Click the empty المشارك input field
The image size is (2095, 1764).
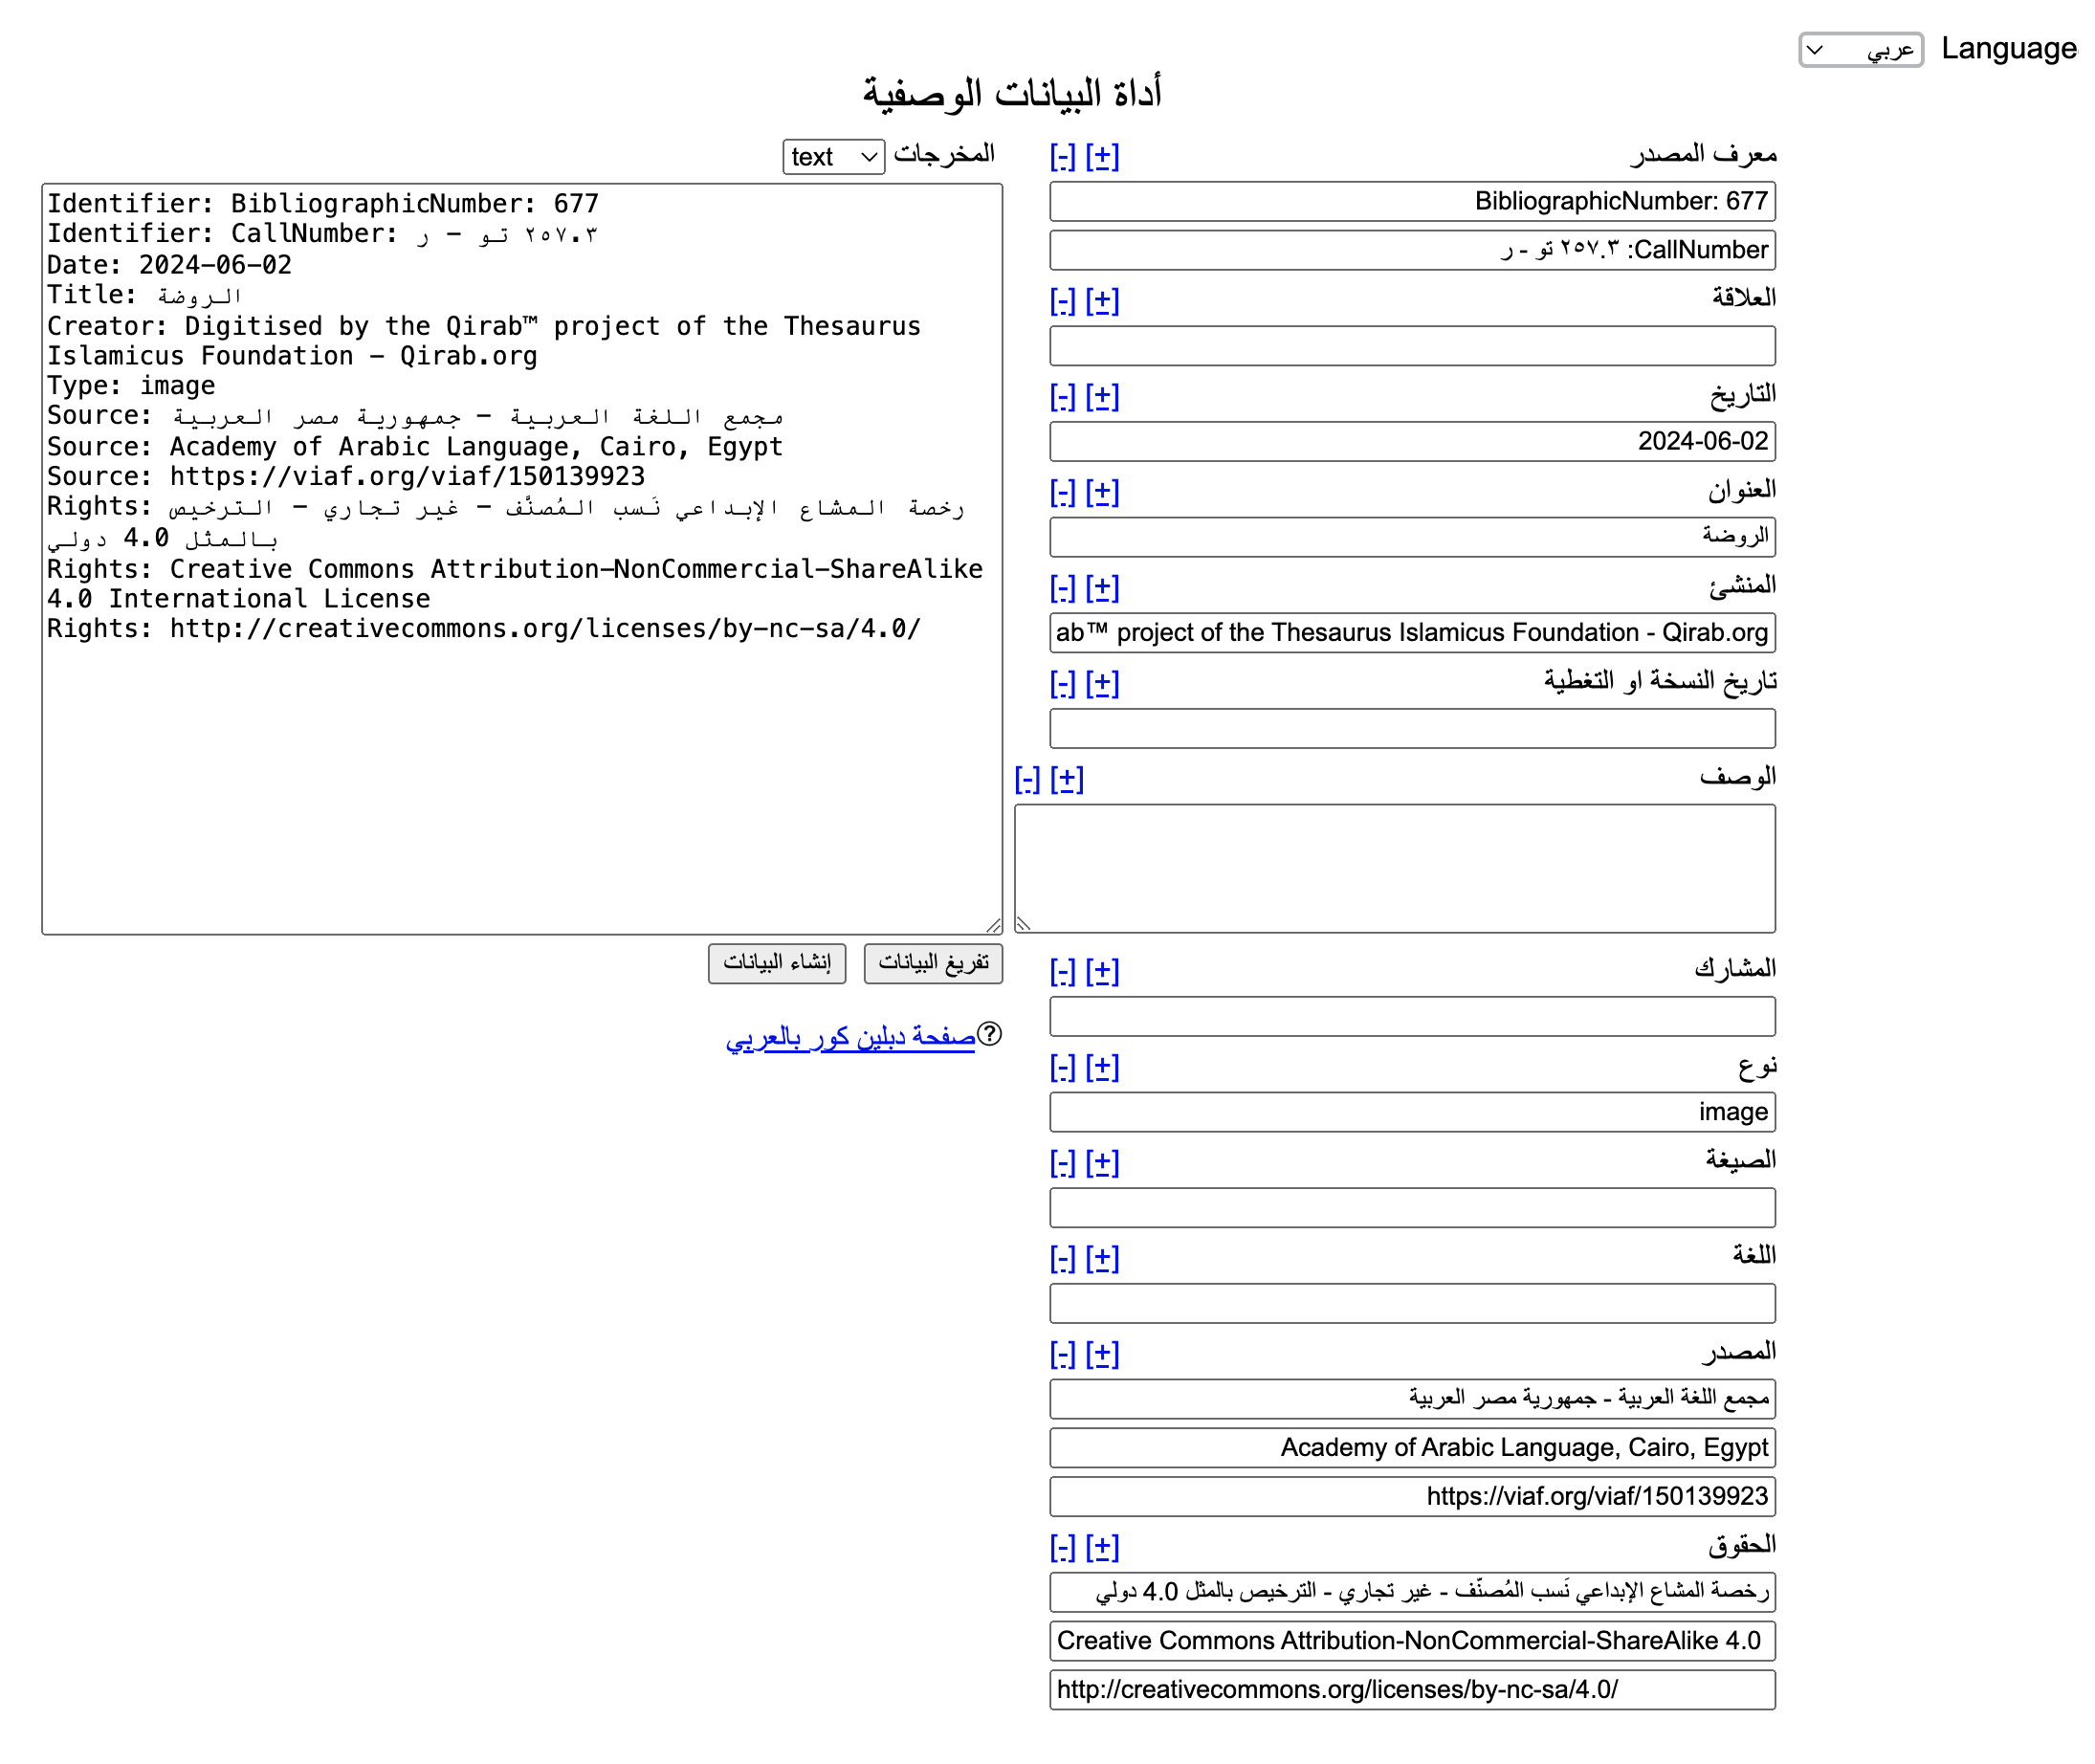1412,1017
